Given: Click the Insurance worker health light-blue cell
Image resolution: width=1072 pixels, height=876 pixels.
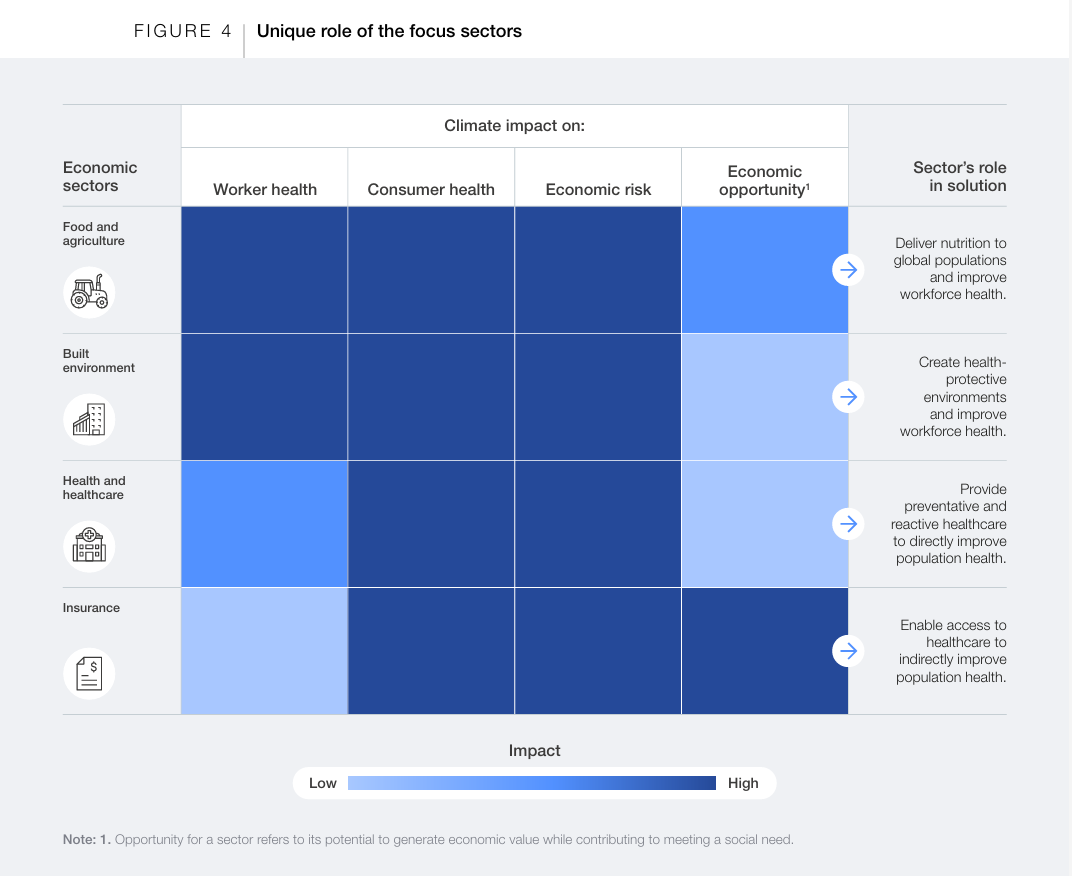Looking at the screenshot, I should [265, 651].
